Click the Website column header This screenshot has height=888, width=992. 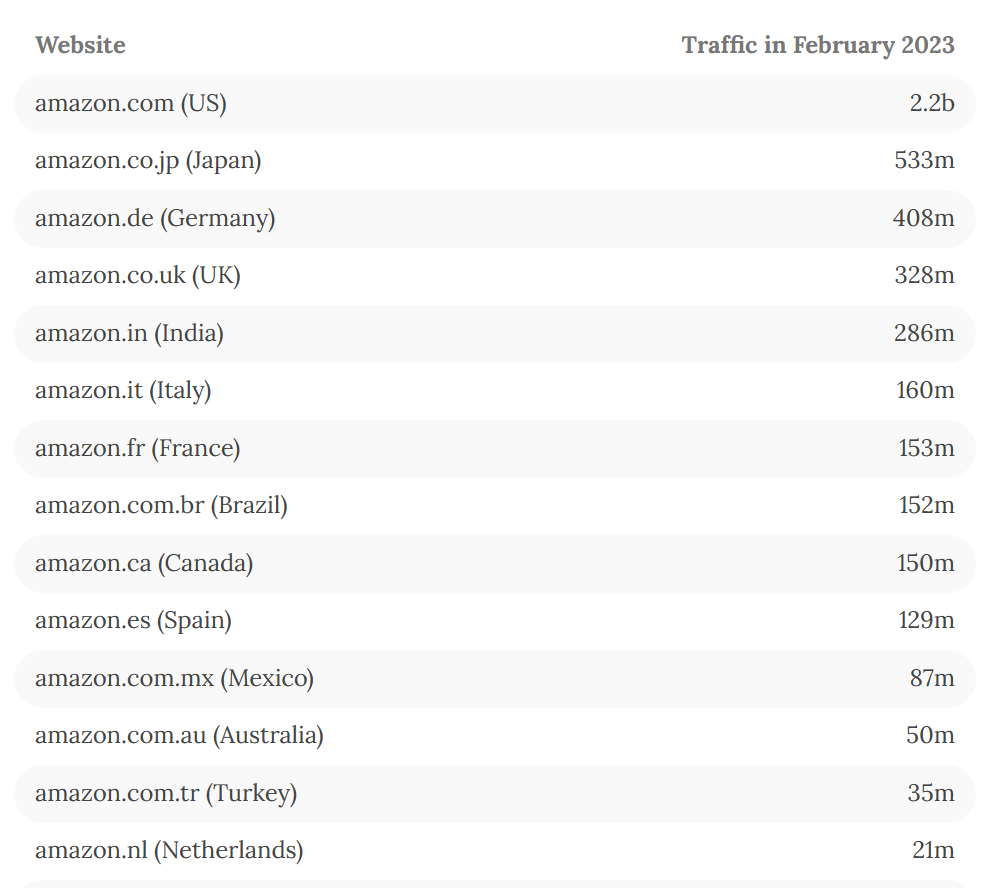tap(80, 45)
